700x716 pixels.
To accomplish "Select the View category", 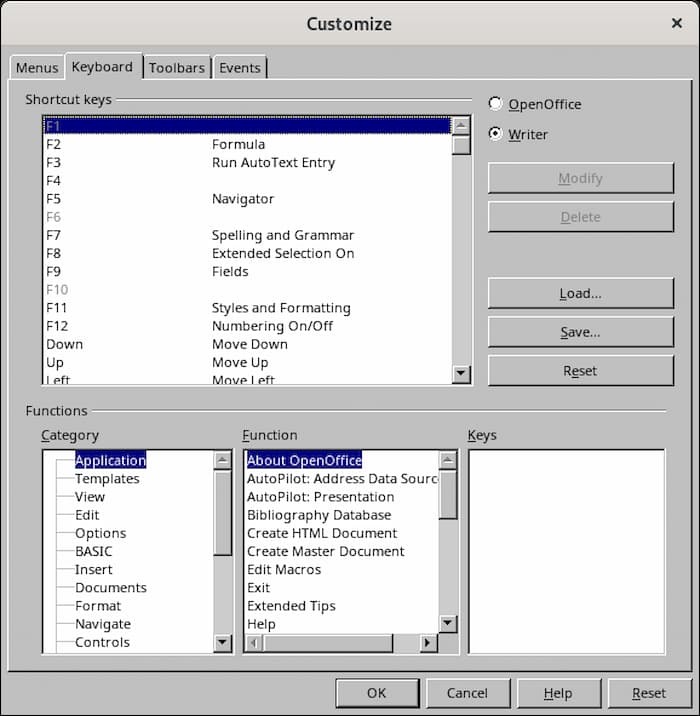I will 90,497.
